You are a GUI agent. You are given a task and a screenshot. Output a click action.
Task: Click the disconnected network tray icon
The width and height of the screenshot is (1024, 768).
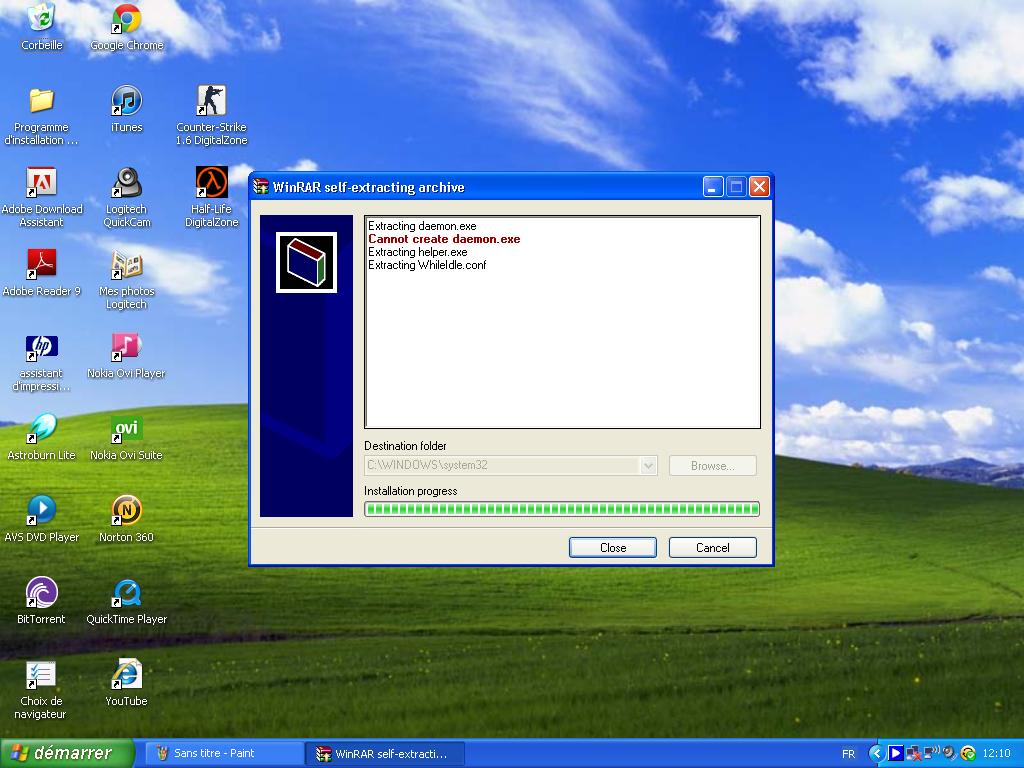coord(914,753)
